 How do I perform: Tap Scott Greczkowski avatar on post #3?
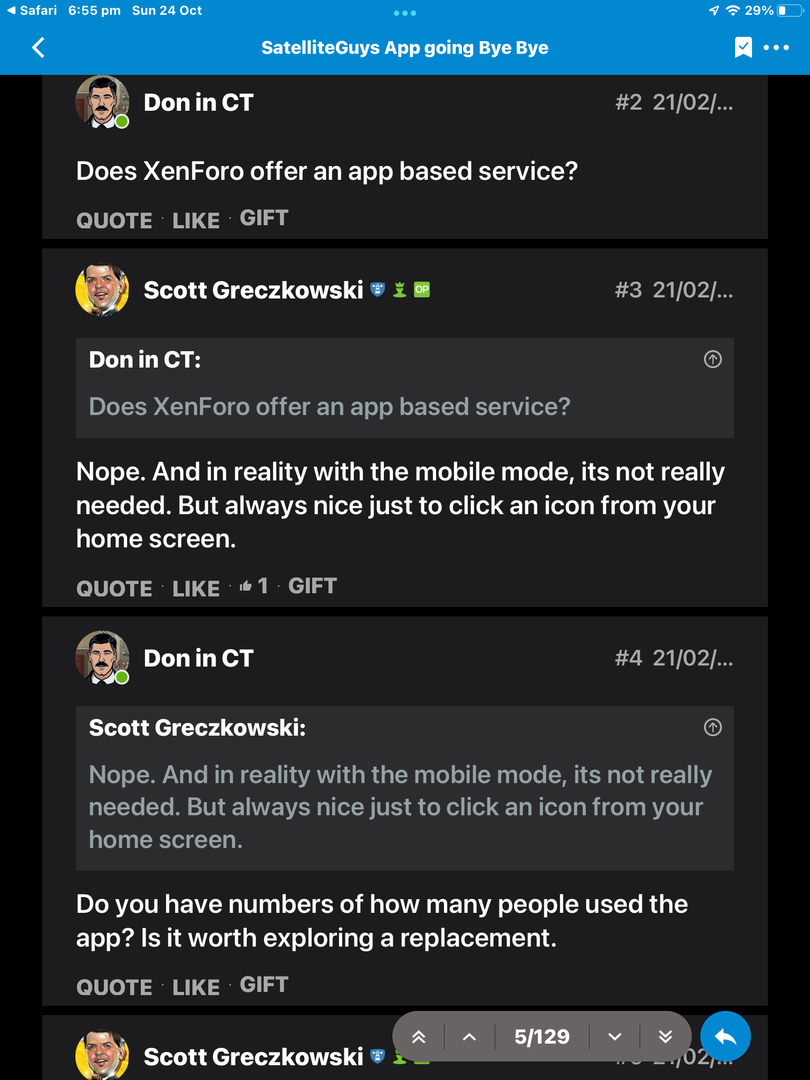tap(102, 290)
